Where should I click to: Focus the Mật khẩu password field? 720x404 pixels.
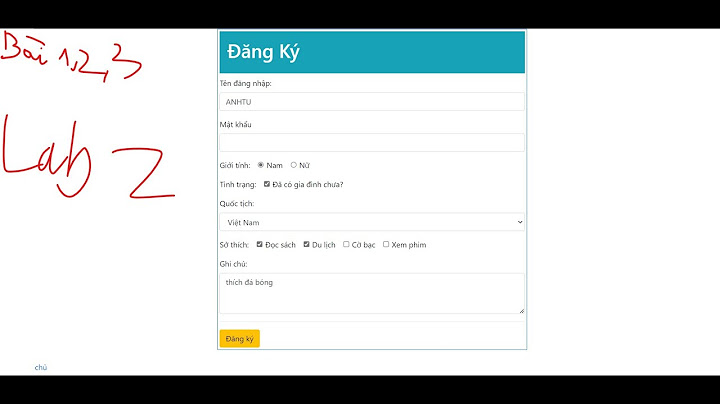pyautogui.click(x=372, y=142)
